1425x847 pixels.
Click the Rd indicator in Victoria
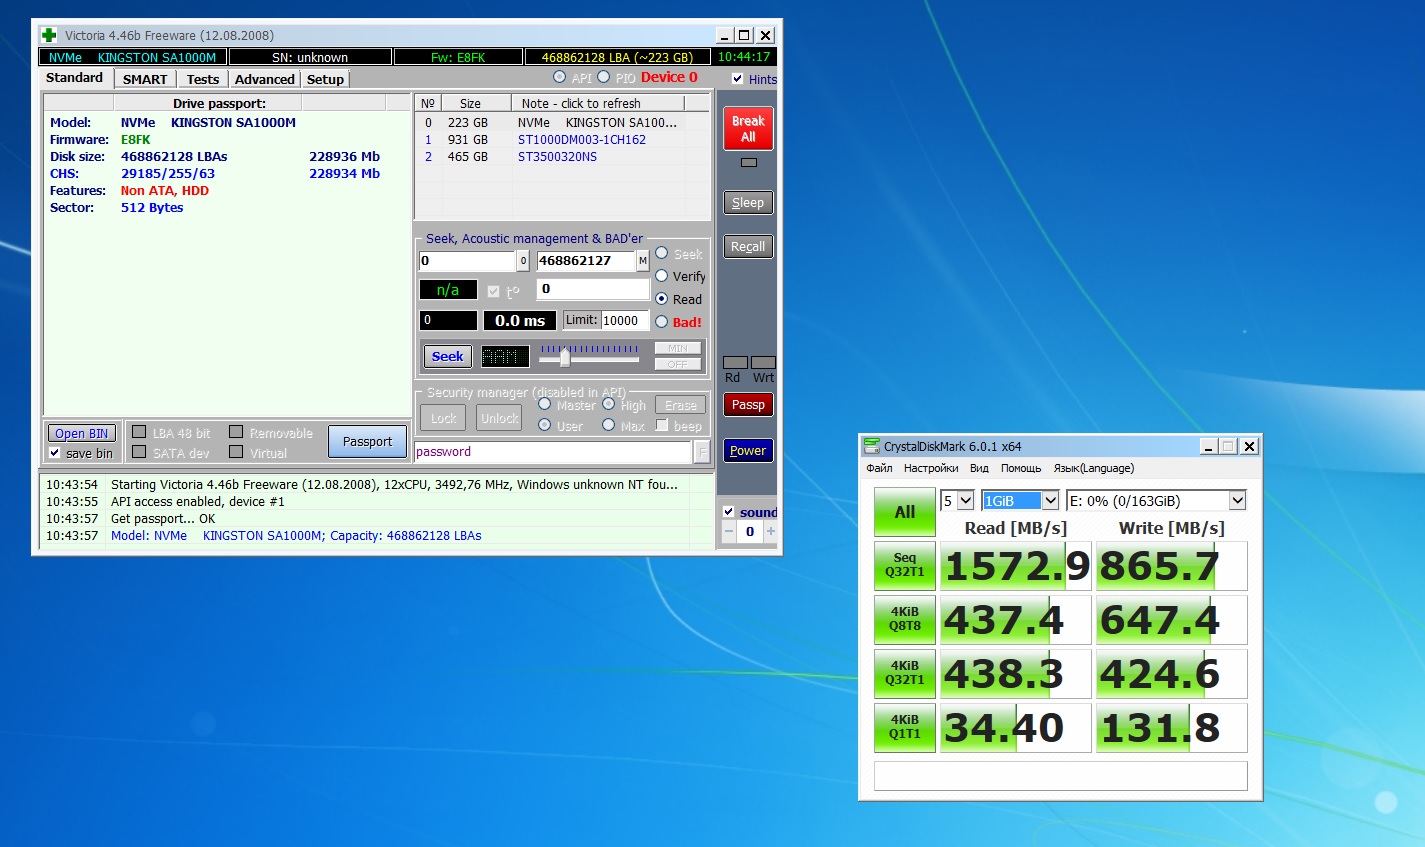[735, 362]
